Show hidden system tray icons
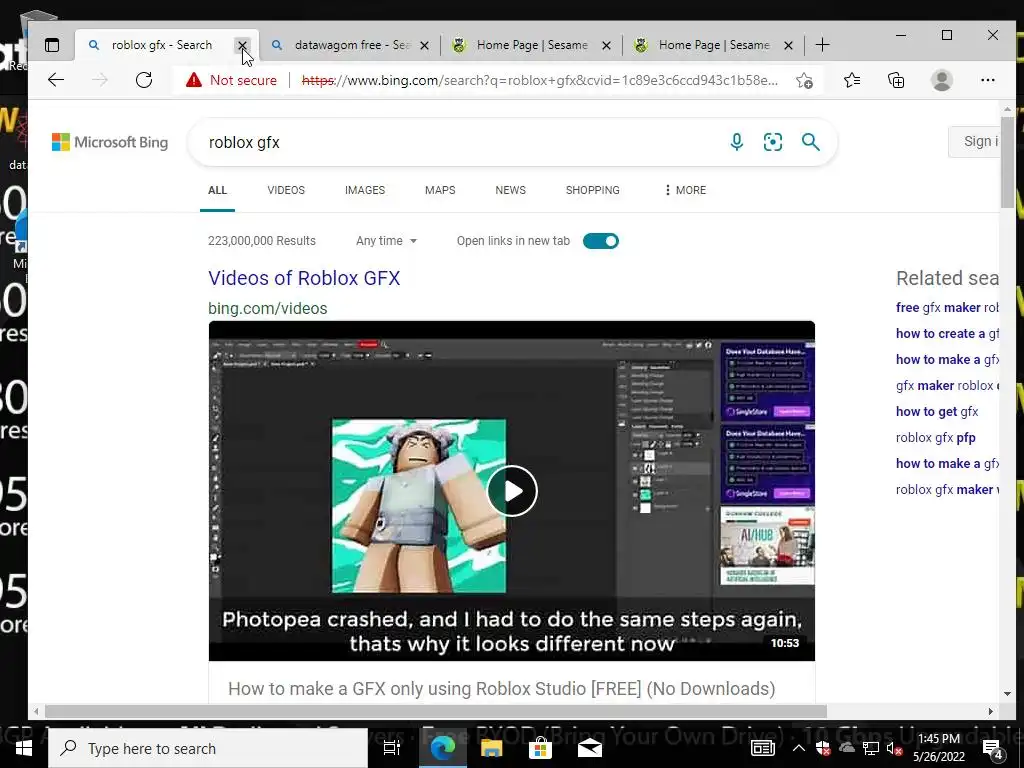 click(x=799, y=748)
